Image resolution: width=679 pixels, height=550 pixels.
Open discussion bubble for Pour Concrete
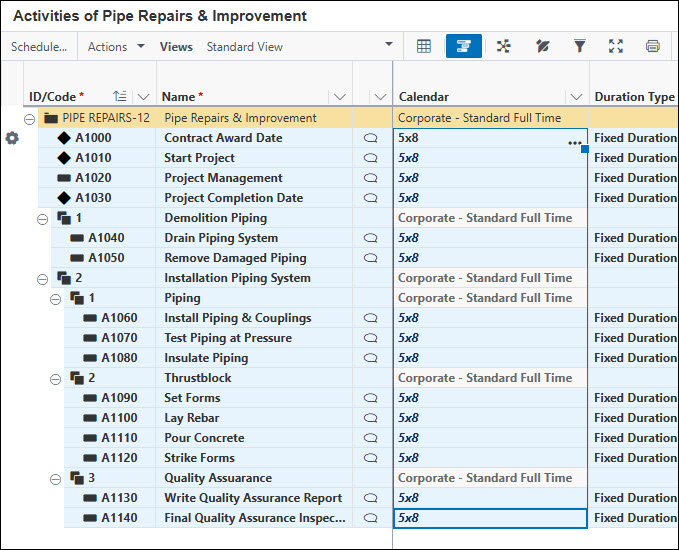pos(371,438)
